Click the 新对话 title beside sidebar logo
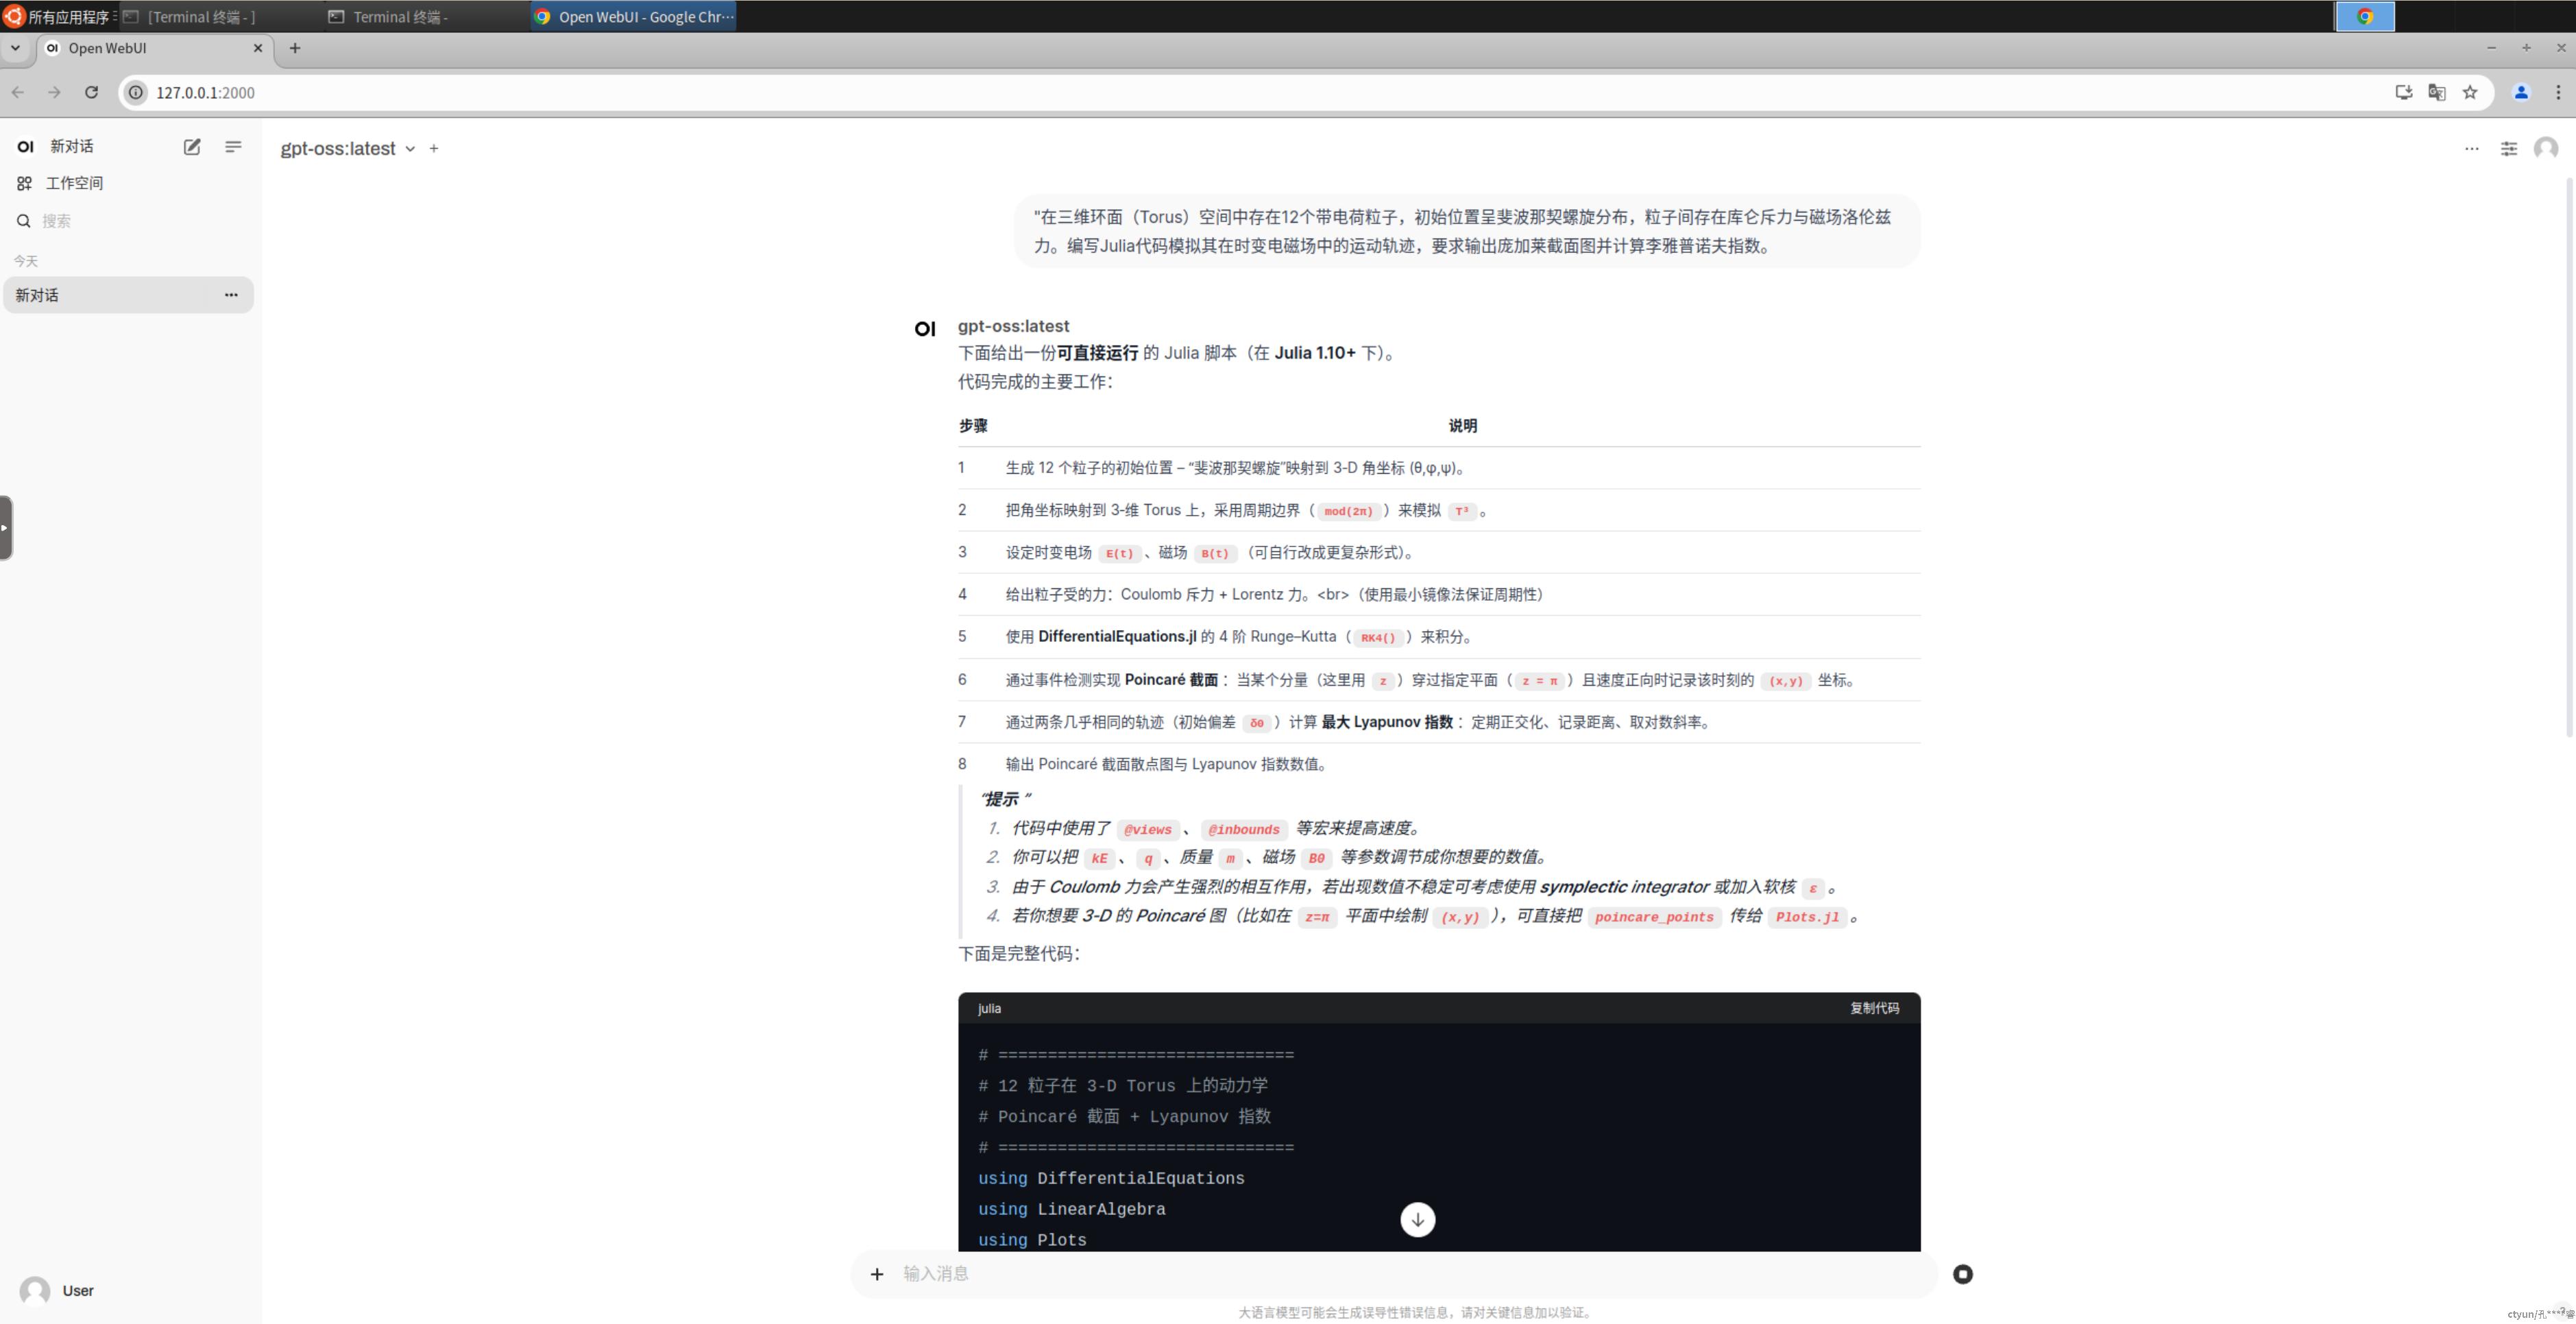2576x1324 pixels. (x=72, y=147)
